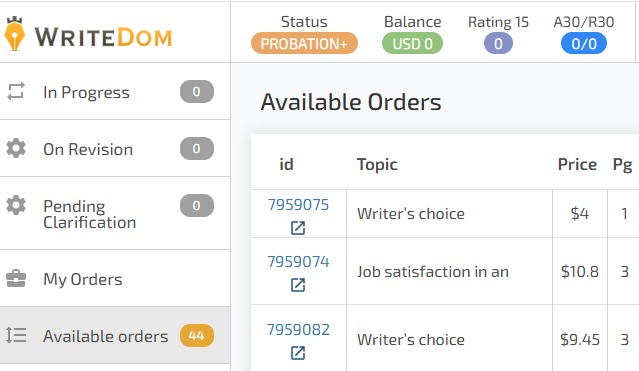Click the Available orders list icon
The image size is (639, 371).
tap(16, 336)
